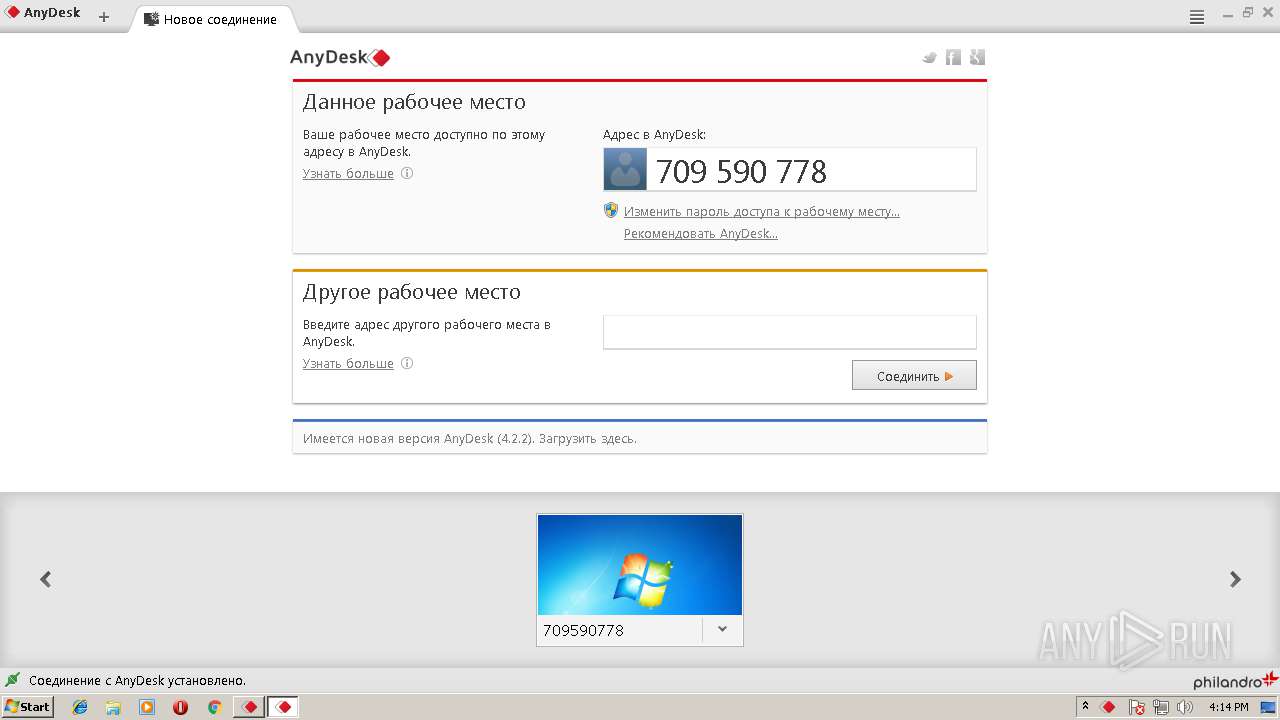Switch to the Новое соединение tab
The width and height of the screenshot is (1280, 720).
[x=212, y=19]
